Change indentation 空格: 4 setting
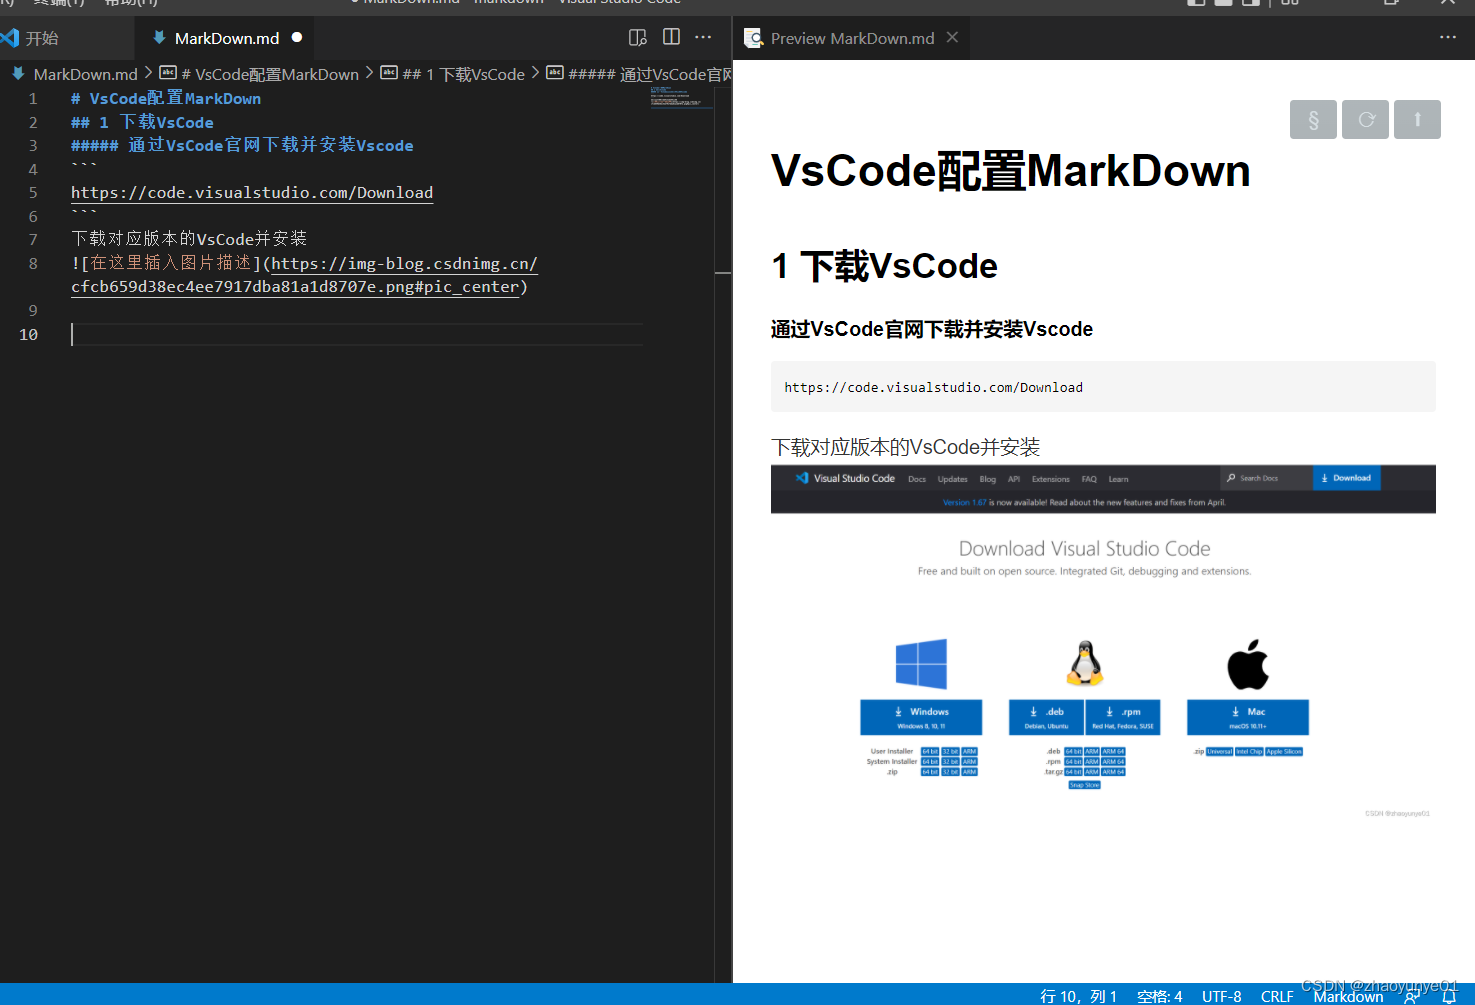The image size is (1475, 1005). click(1159, 996)
